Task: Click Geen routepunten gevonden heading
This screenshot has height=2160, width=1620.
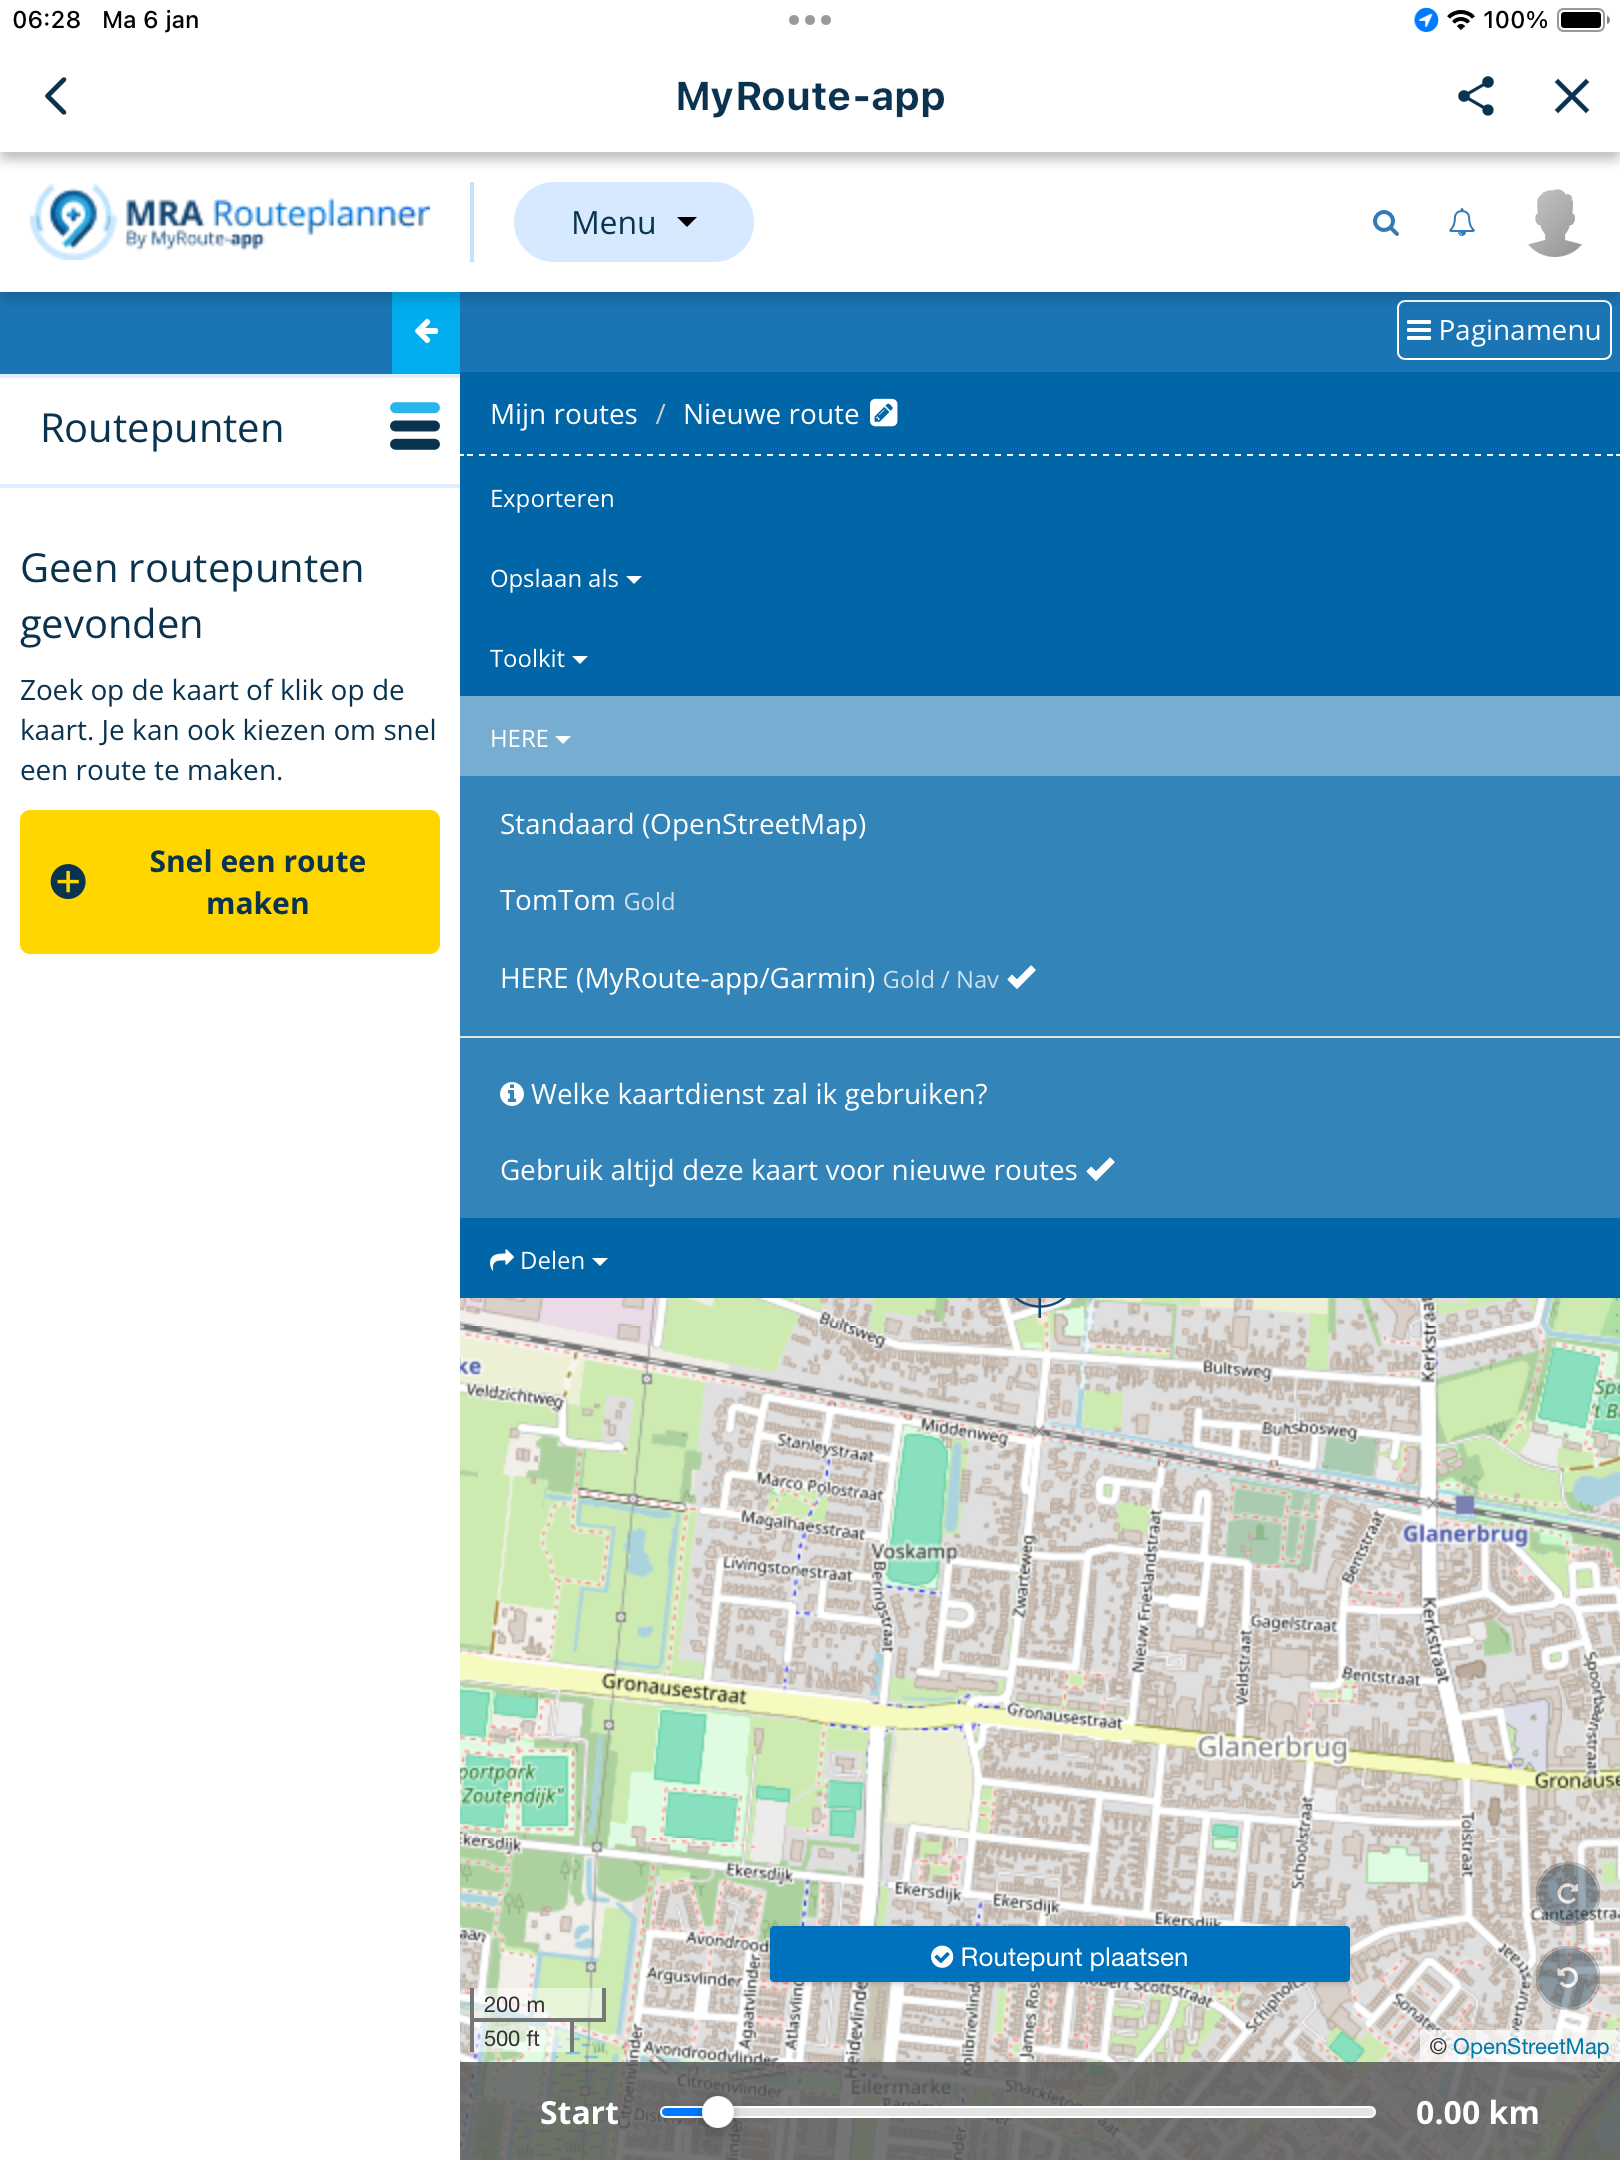Action: [x=192, y=596]
